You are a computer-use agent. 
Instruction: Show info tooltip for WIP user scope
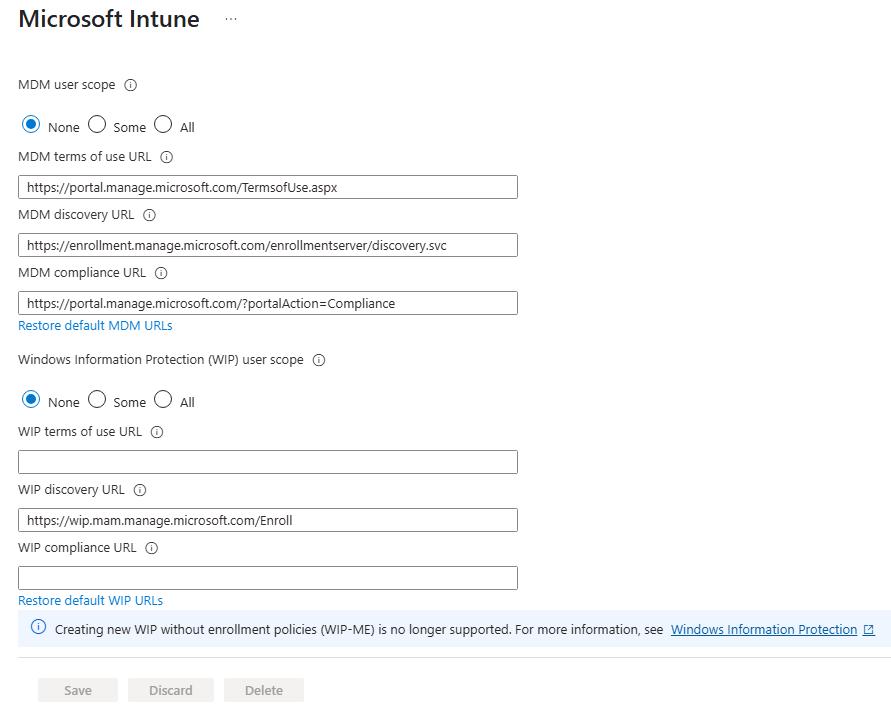(319, 360)
